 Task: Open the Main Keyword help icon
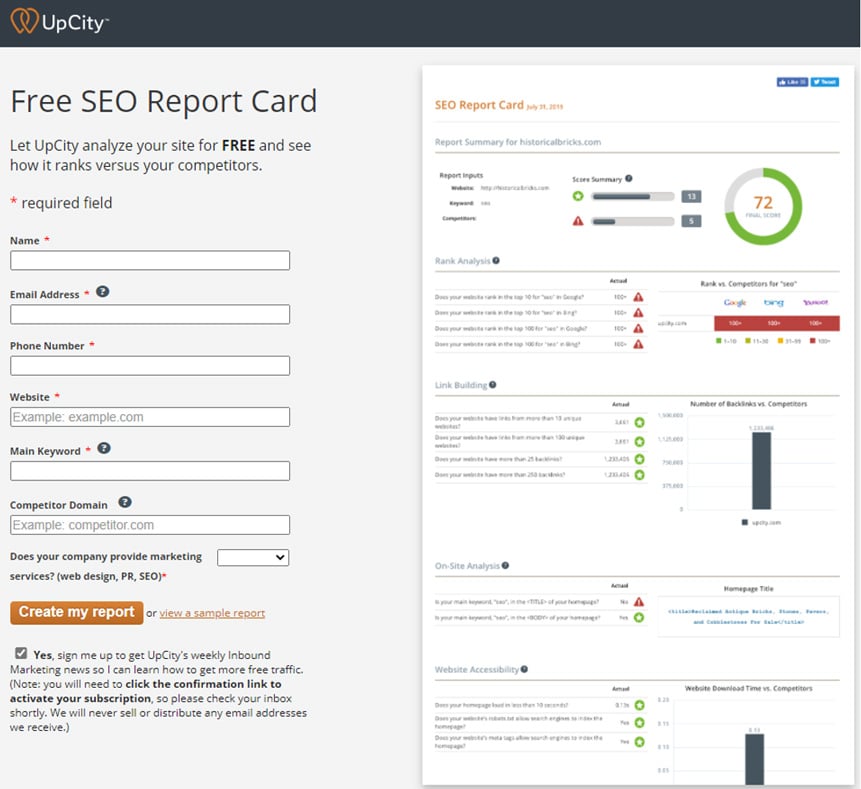tap(104, 448)
